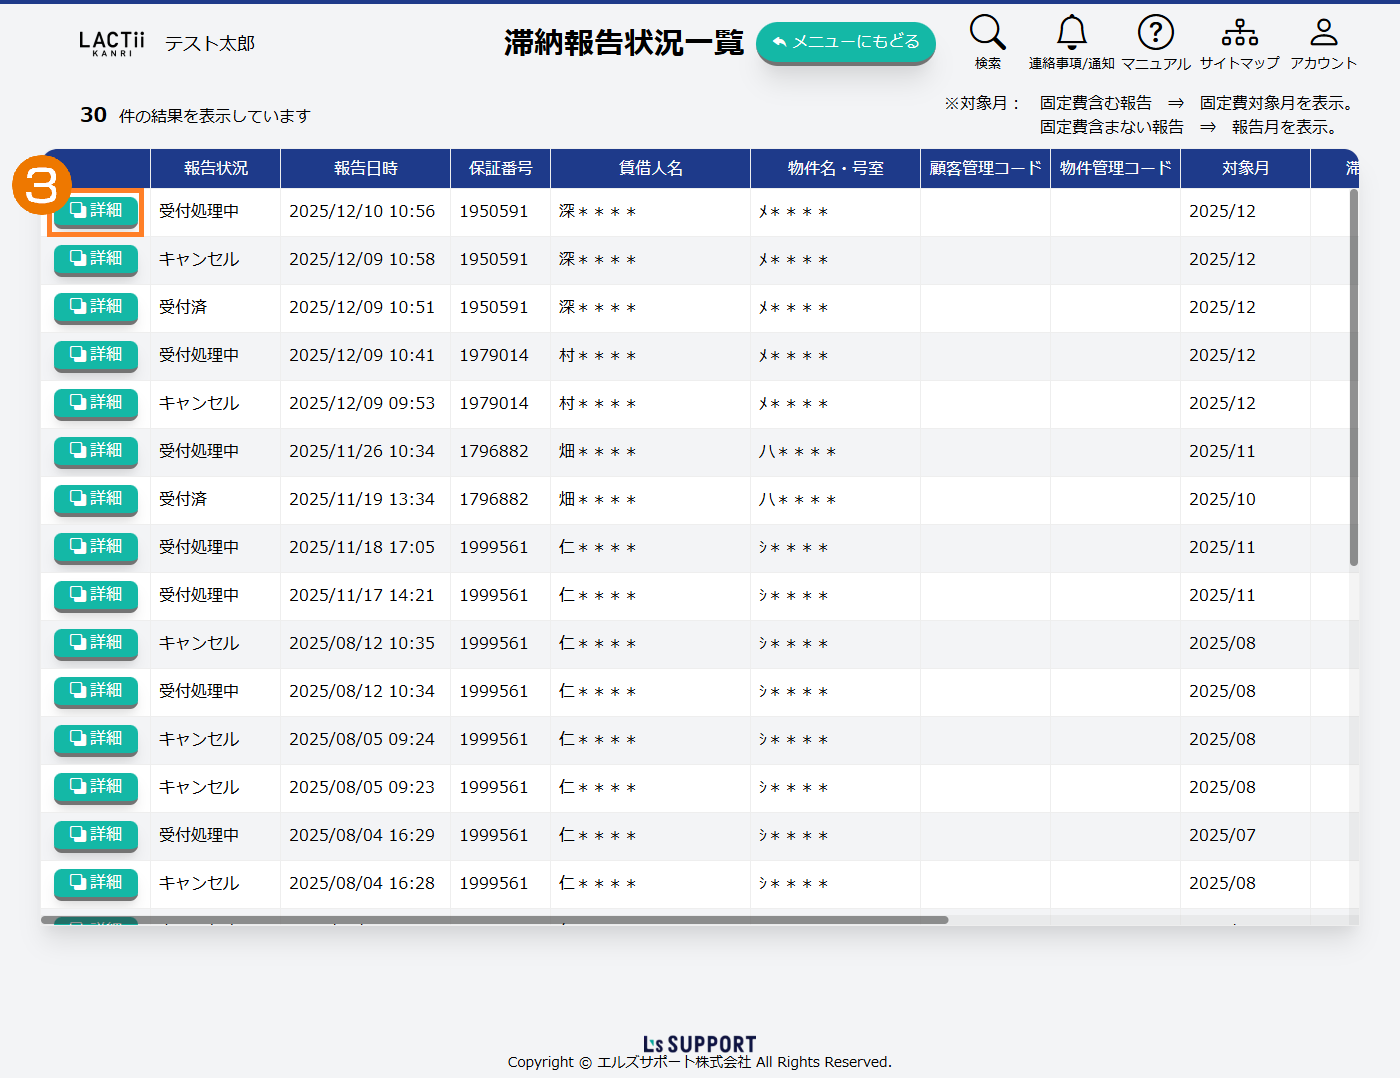Open 詳細 for report dated 2025/08/04 16:29
Image resolution: width=1400 pixels, height=1078 pixels.
tap(96, 835)
